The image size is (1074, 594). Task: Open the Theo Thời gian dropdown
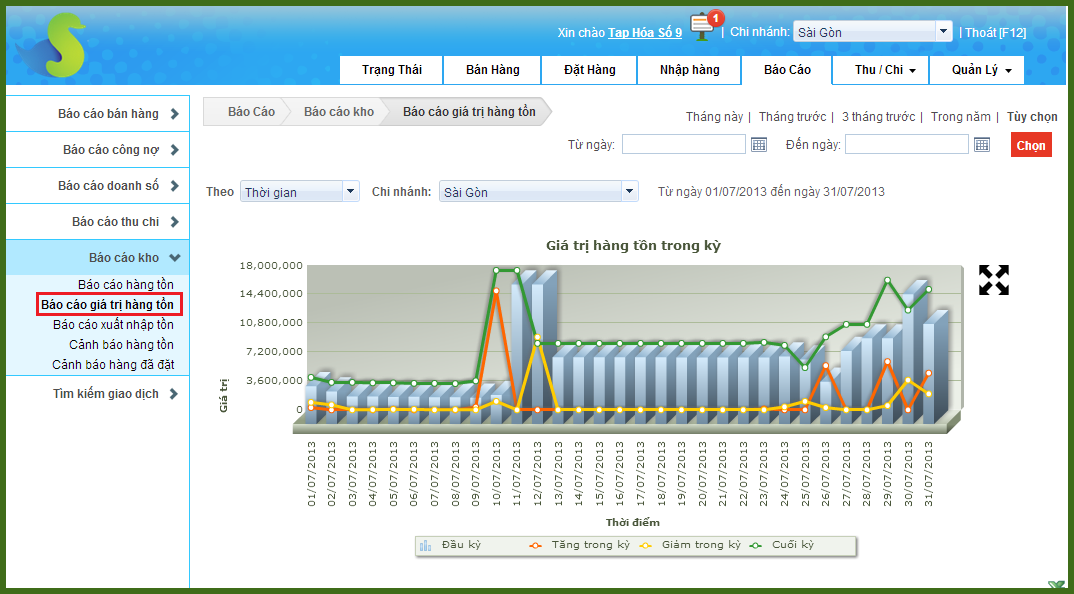tap(299, 192)
